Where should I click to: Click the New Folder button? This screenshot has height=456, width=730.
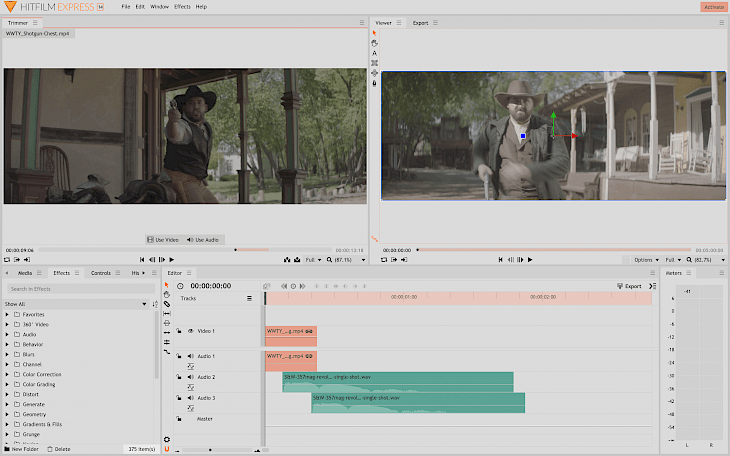pyautogui.click(x=21, y=449)
